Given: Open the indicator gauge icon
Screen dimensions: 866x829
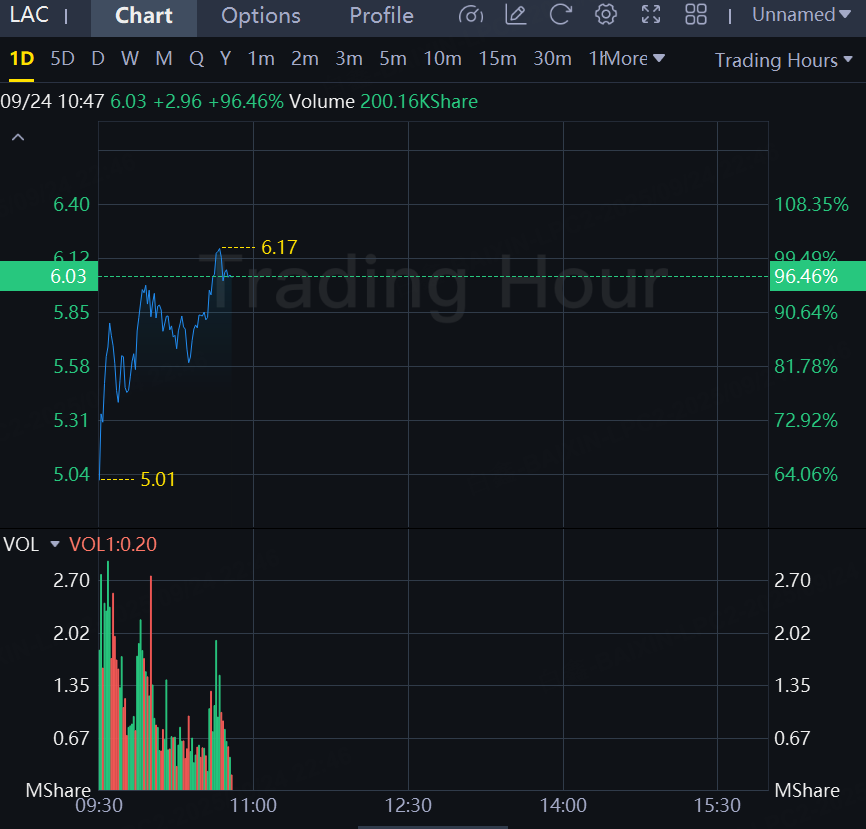Looking at the screenshot, I should [x=471, y=15].
